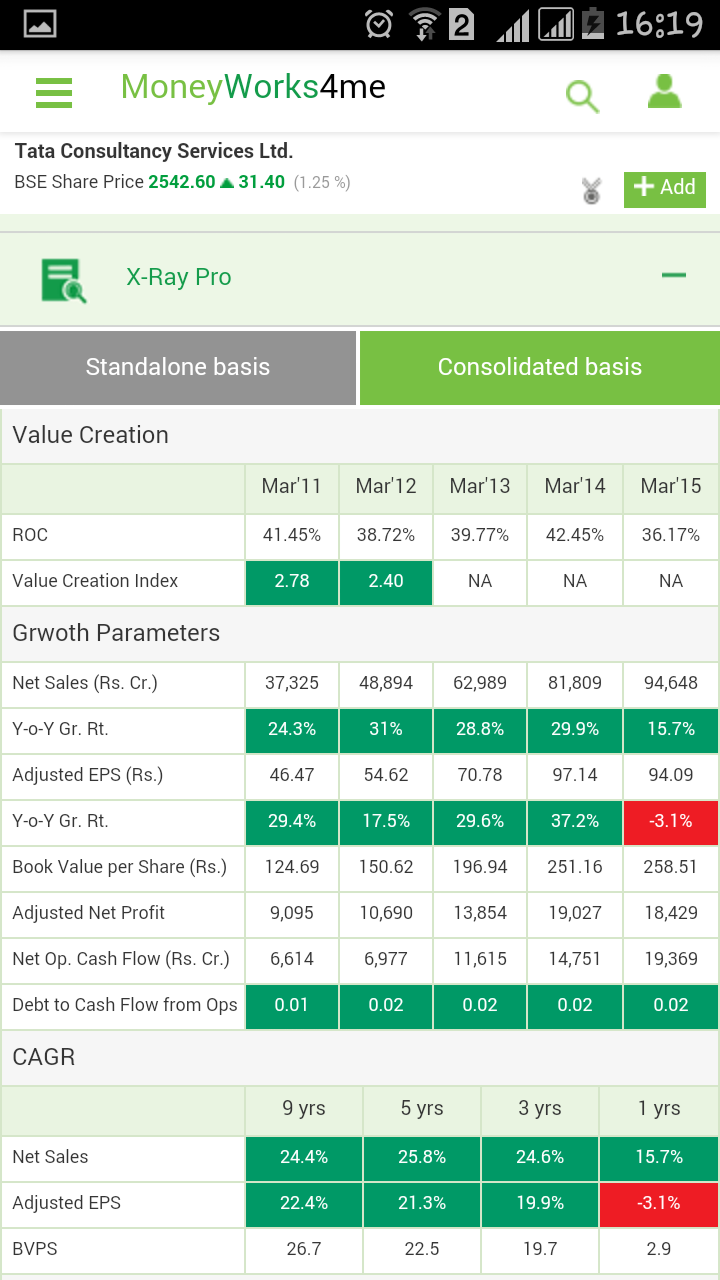Screen dimensions: 720x1280
Task: Tap the gallery notification icon in status bar
Action: pos(41,24)
